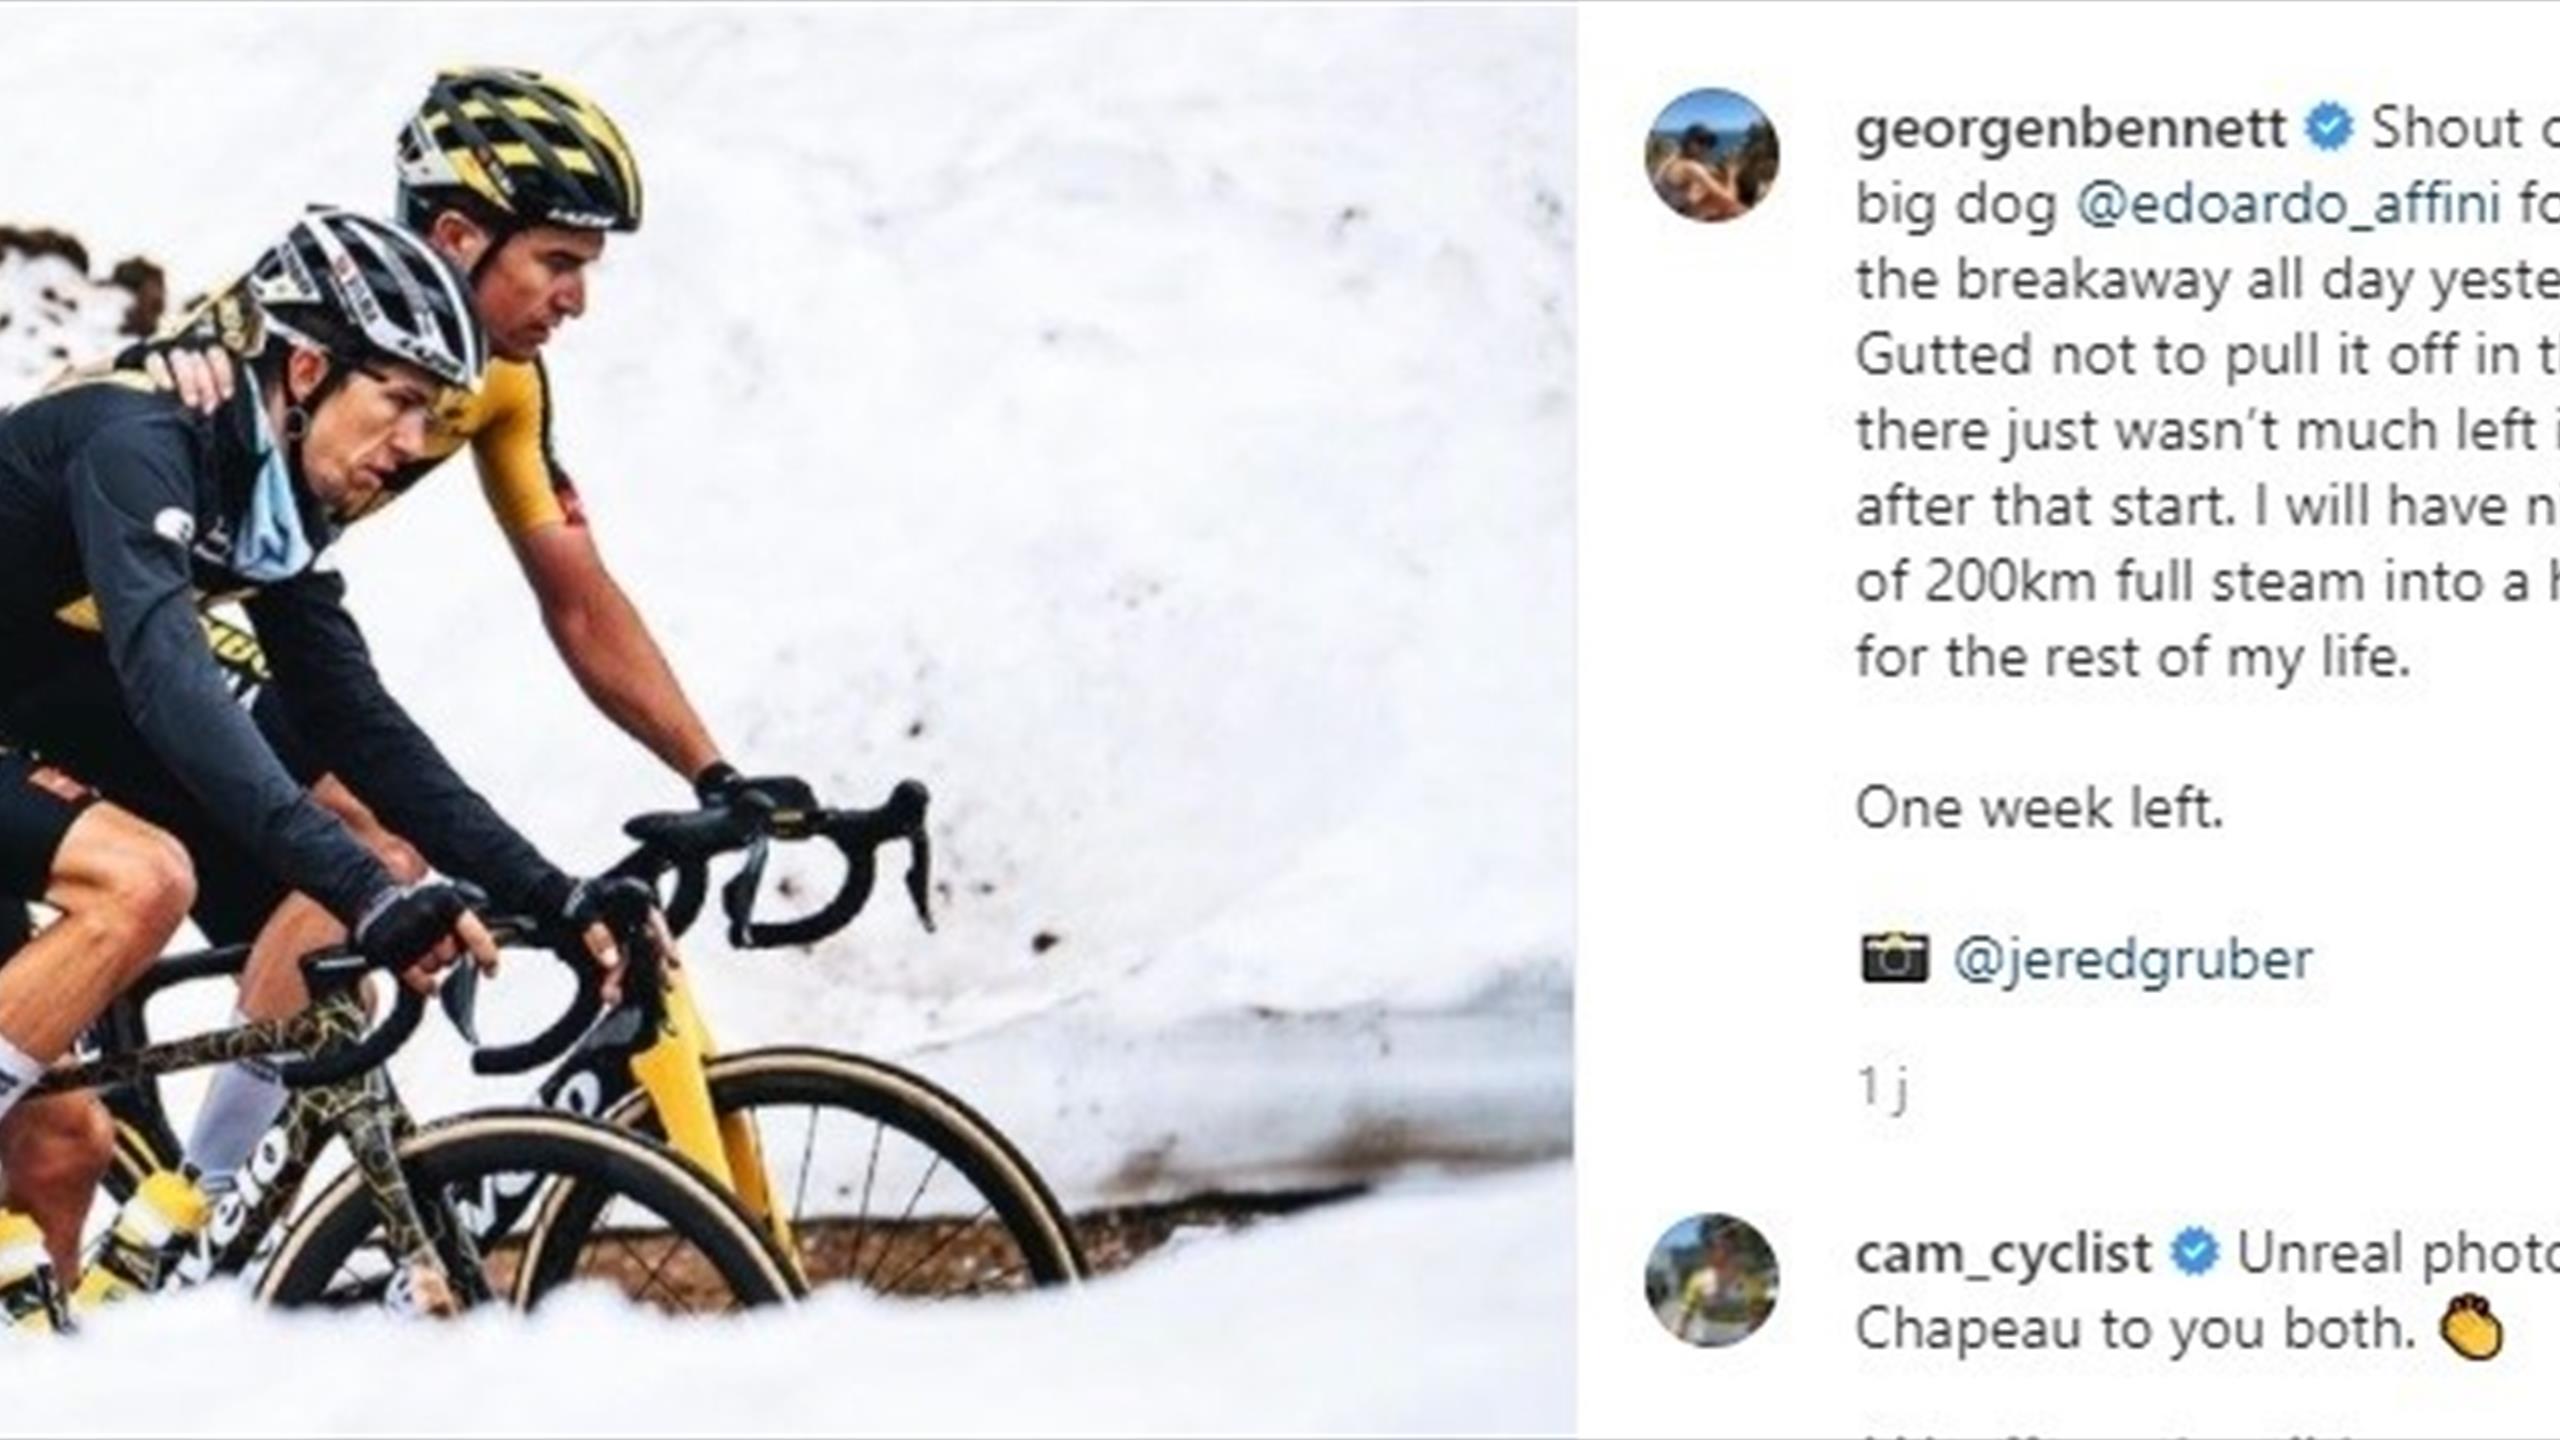The width and height of the screenshot is (2560, 1440).
Task: Click cam_cyclist's blue verified badge
Action: [x=2194, y=1254]
